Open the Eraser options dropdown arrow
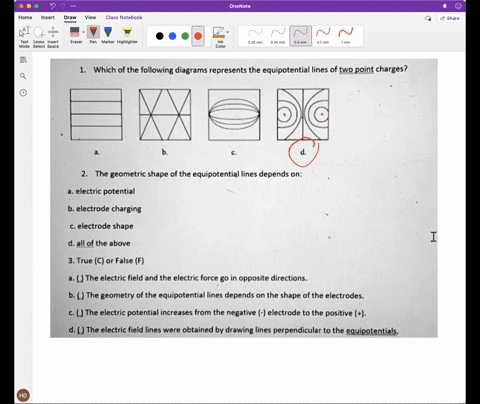 pos(83,32)
